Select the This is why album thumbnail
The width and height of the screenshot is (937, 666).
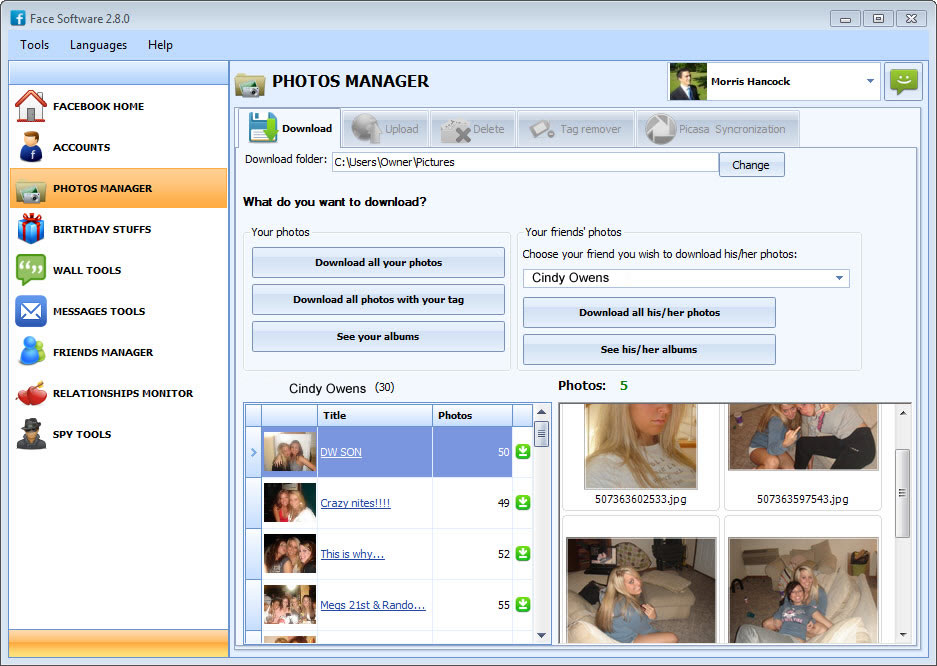click(x=290, y=554)
